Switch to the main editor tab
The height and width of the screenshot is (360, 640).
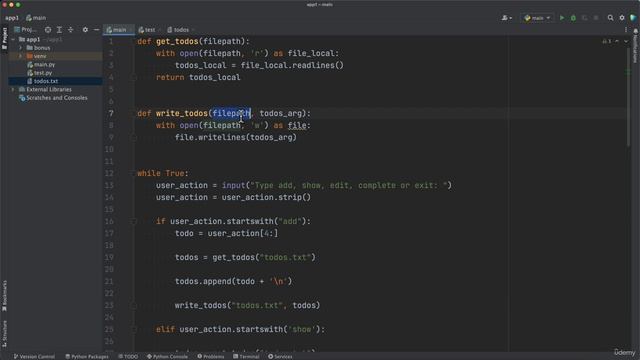pos(118,30)
